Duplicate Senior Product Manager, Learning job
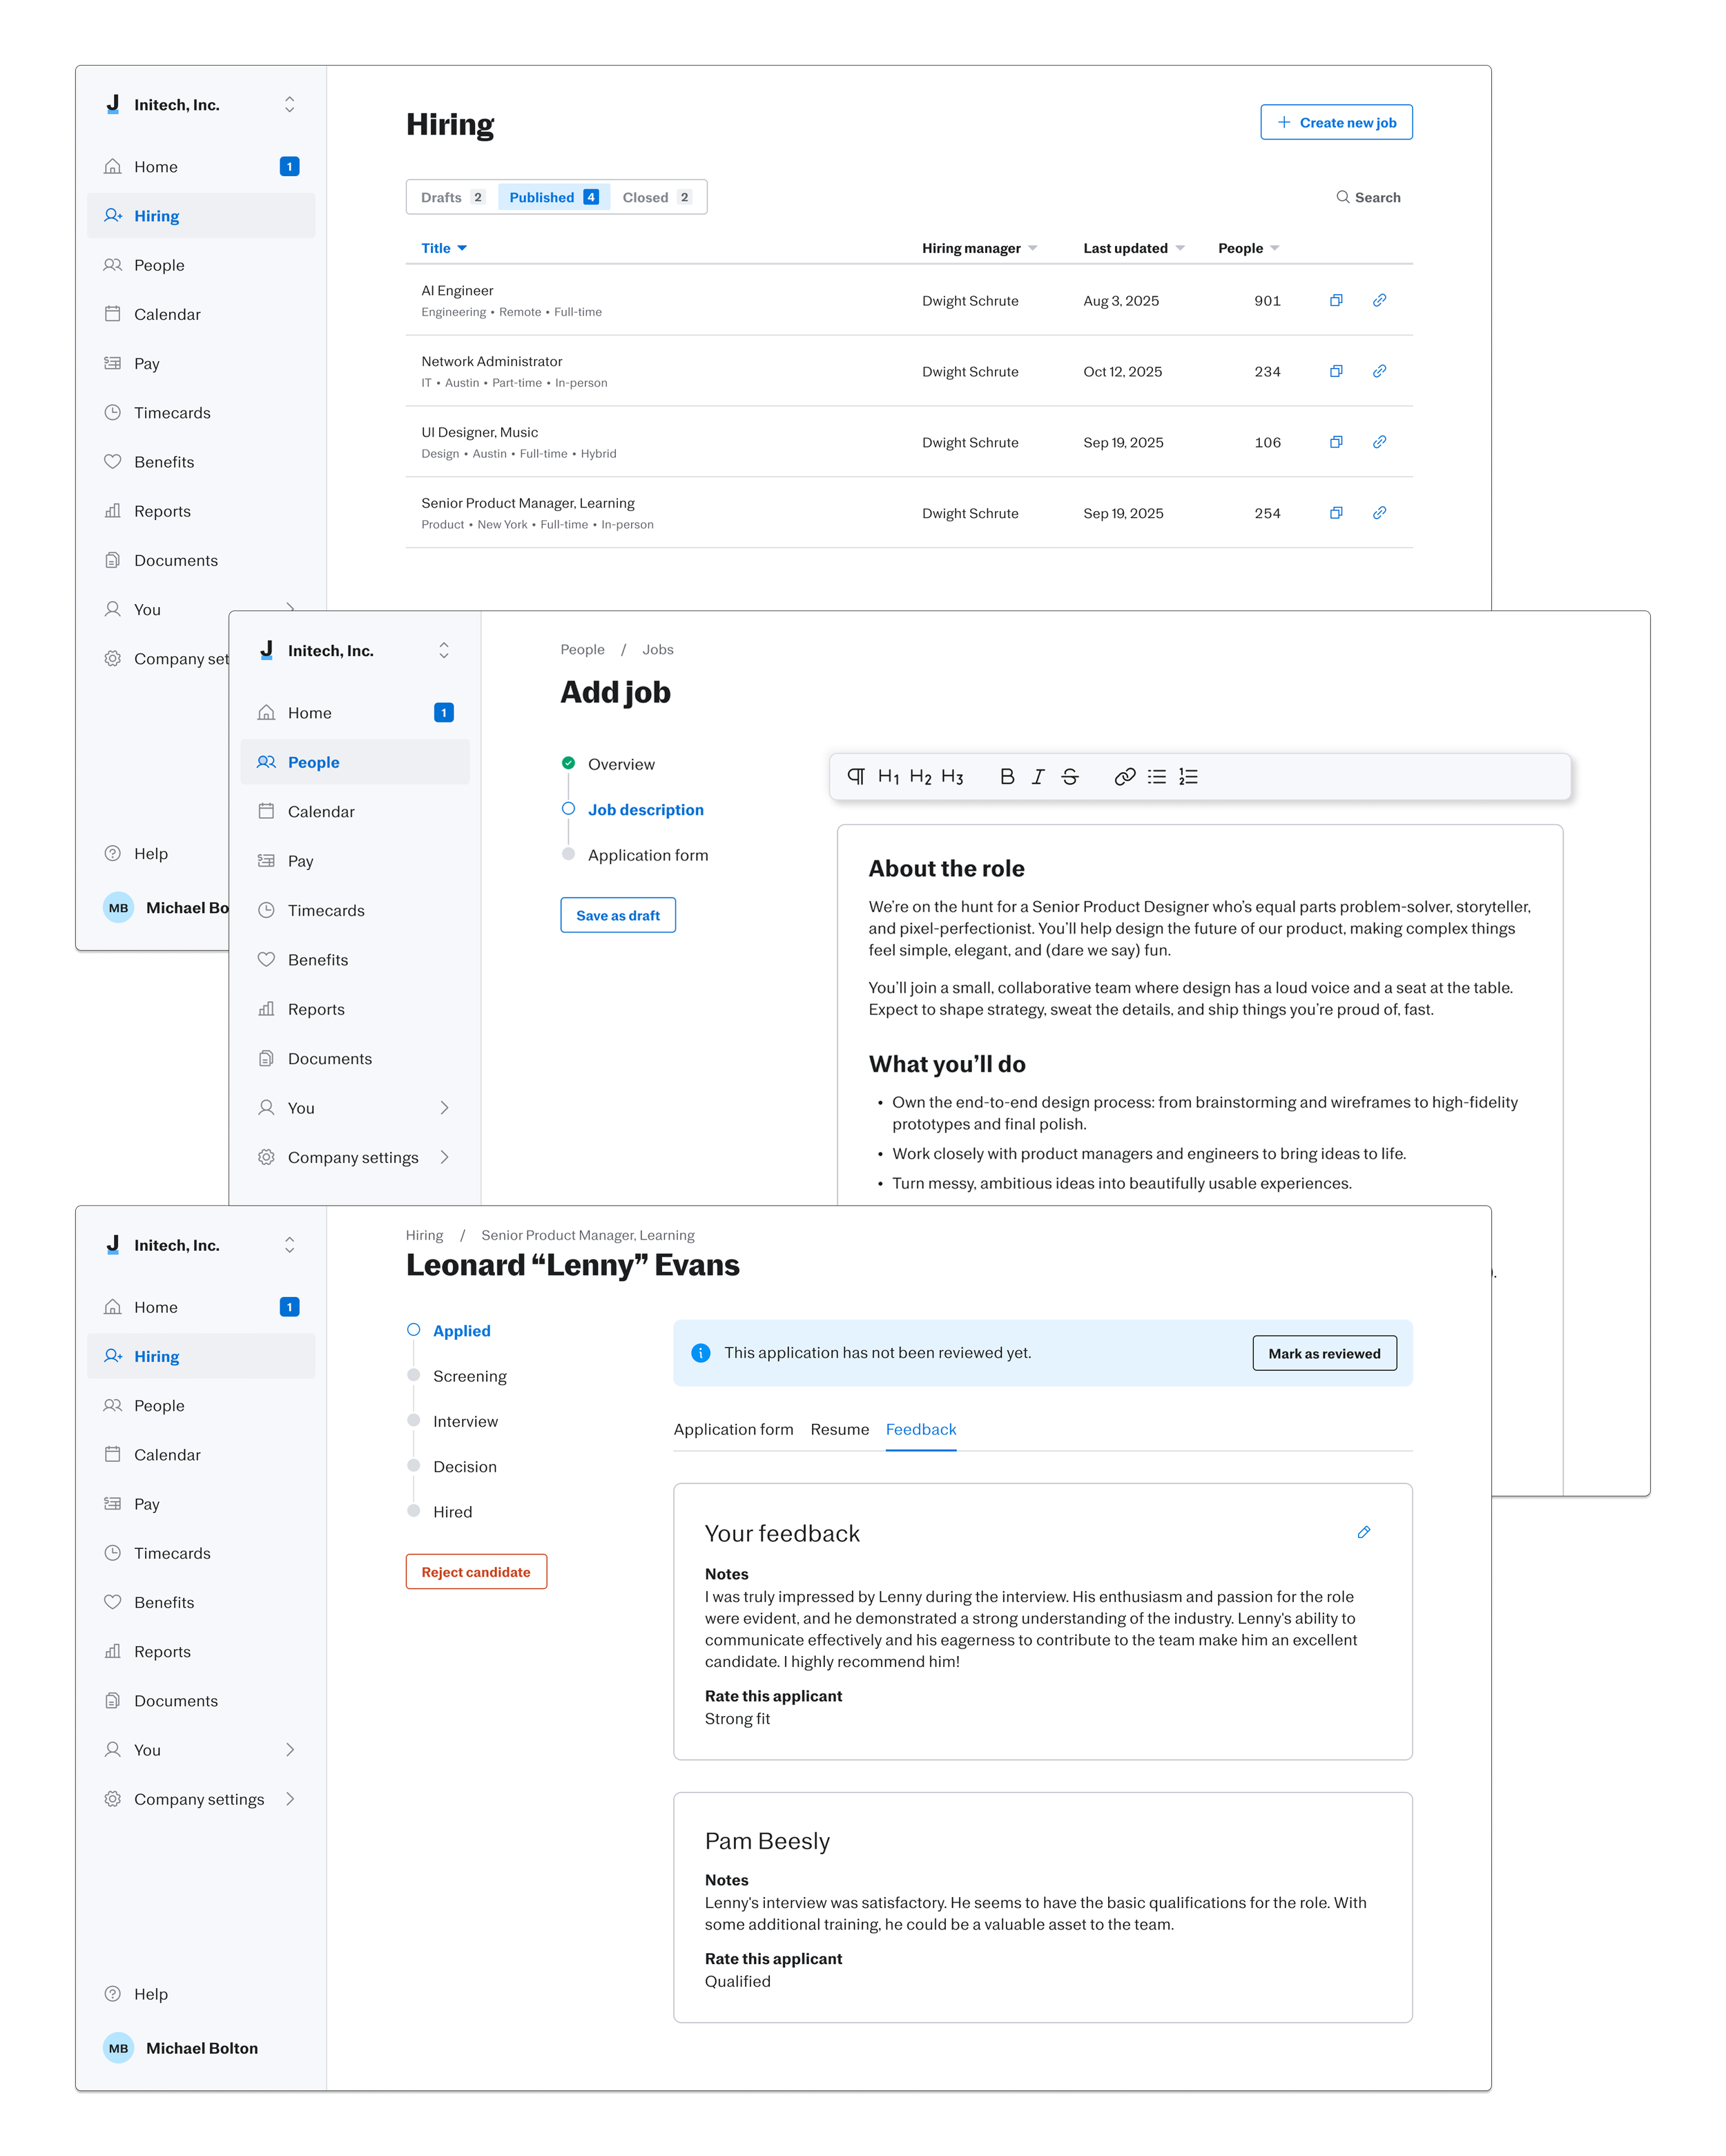Screen dimensions: 1726x2156 pos(1335,513)
